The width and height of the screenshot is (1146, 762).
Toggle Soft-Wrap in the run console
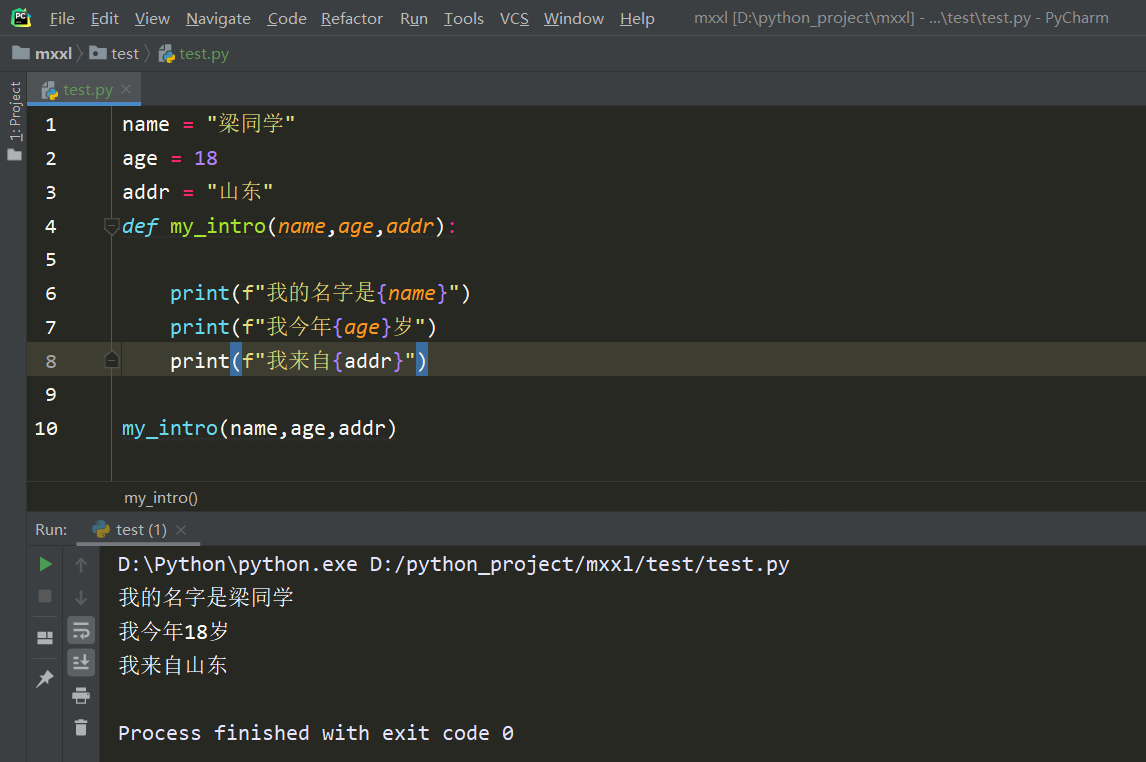click(81, 630)
